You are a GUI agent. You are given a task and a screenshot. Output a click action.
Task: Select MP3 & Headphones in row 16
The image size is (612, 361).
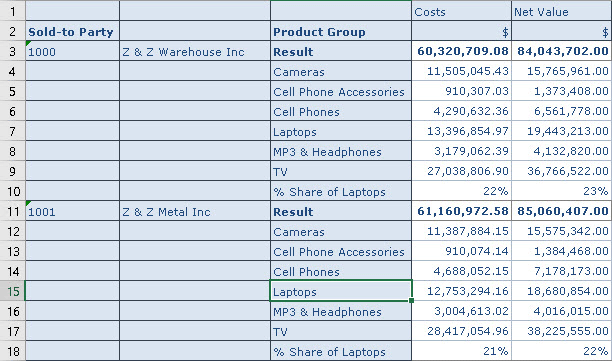[x=341, y=311]
